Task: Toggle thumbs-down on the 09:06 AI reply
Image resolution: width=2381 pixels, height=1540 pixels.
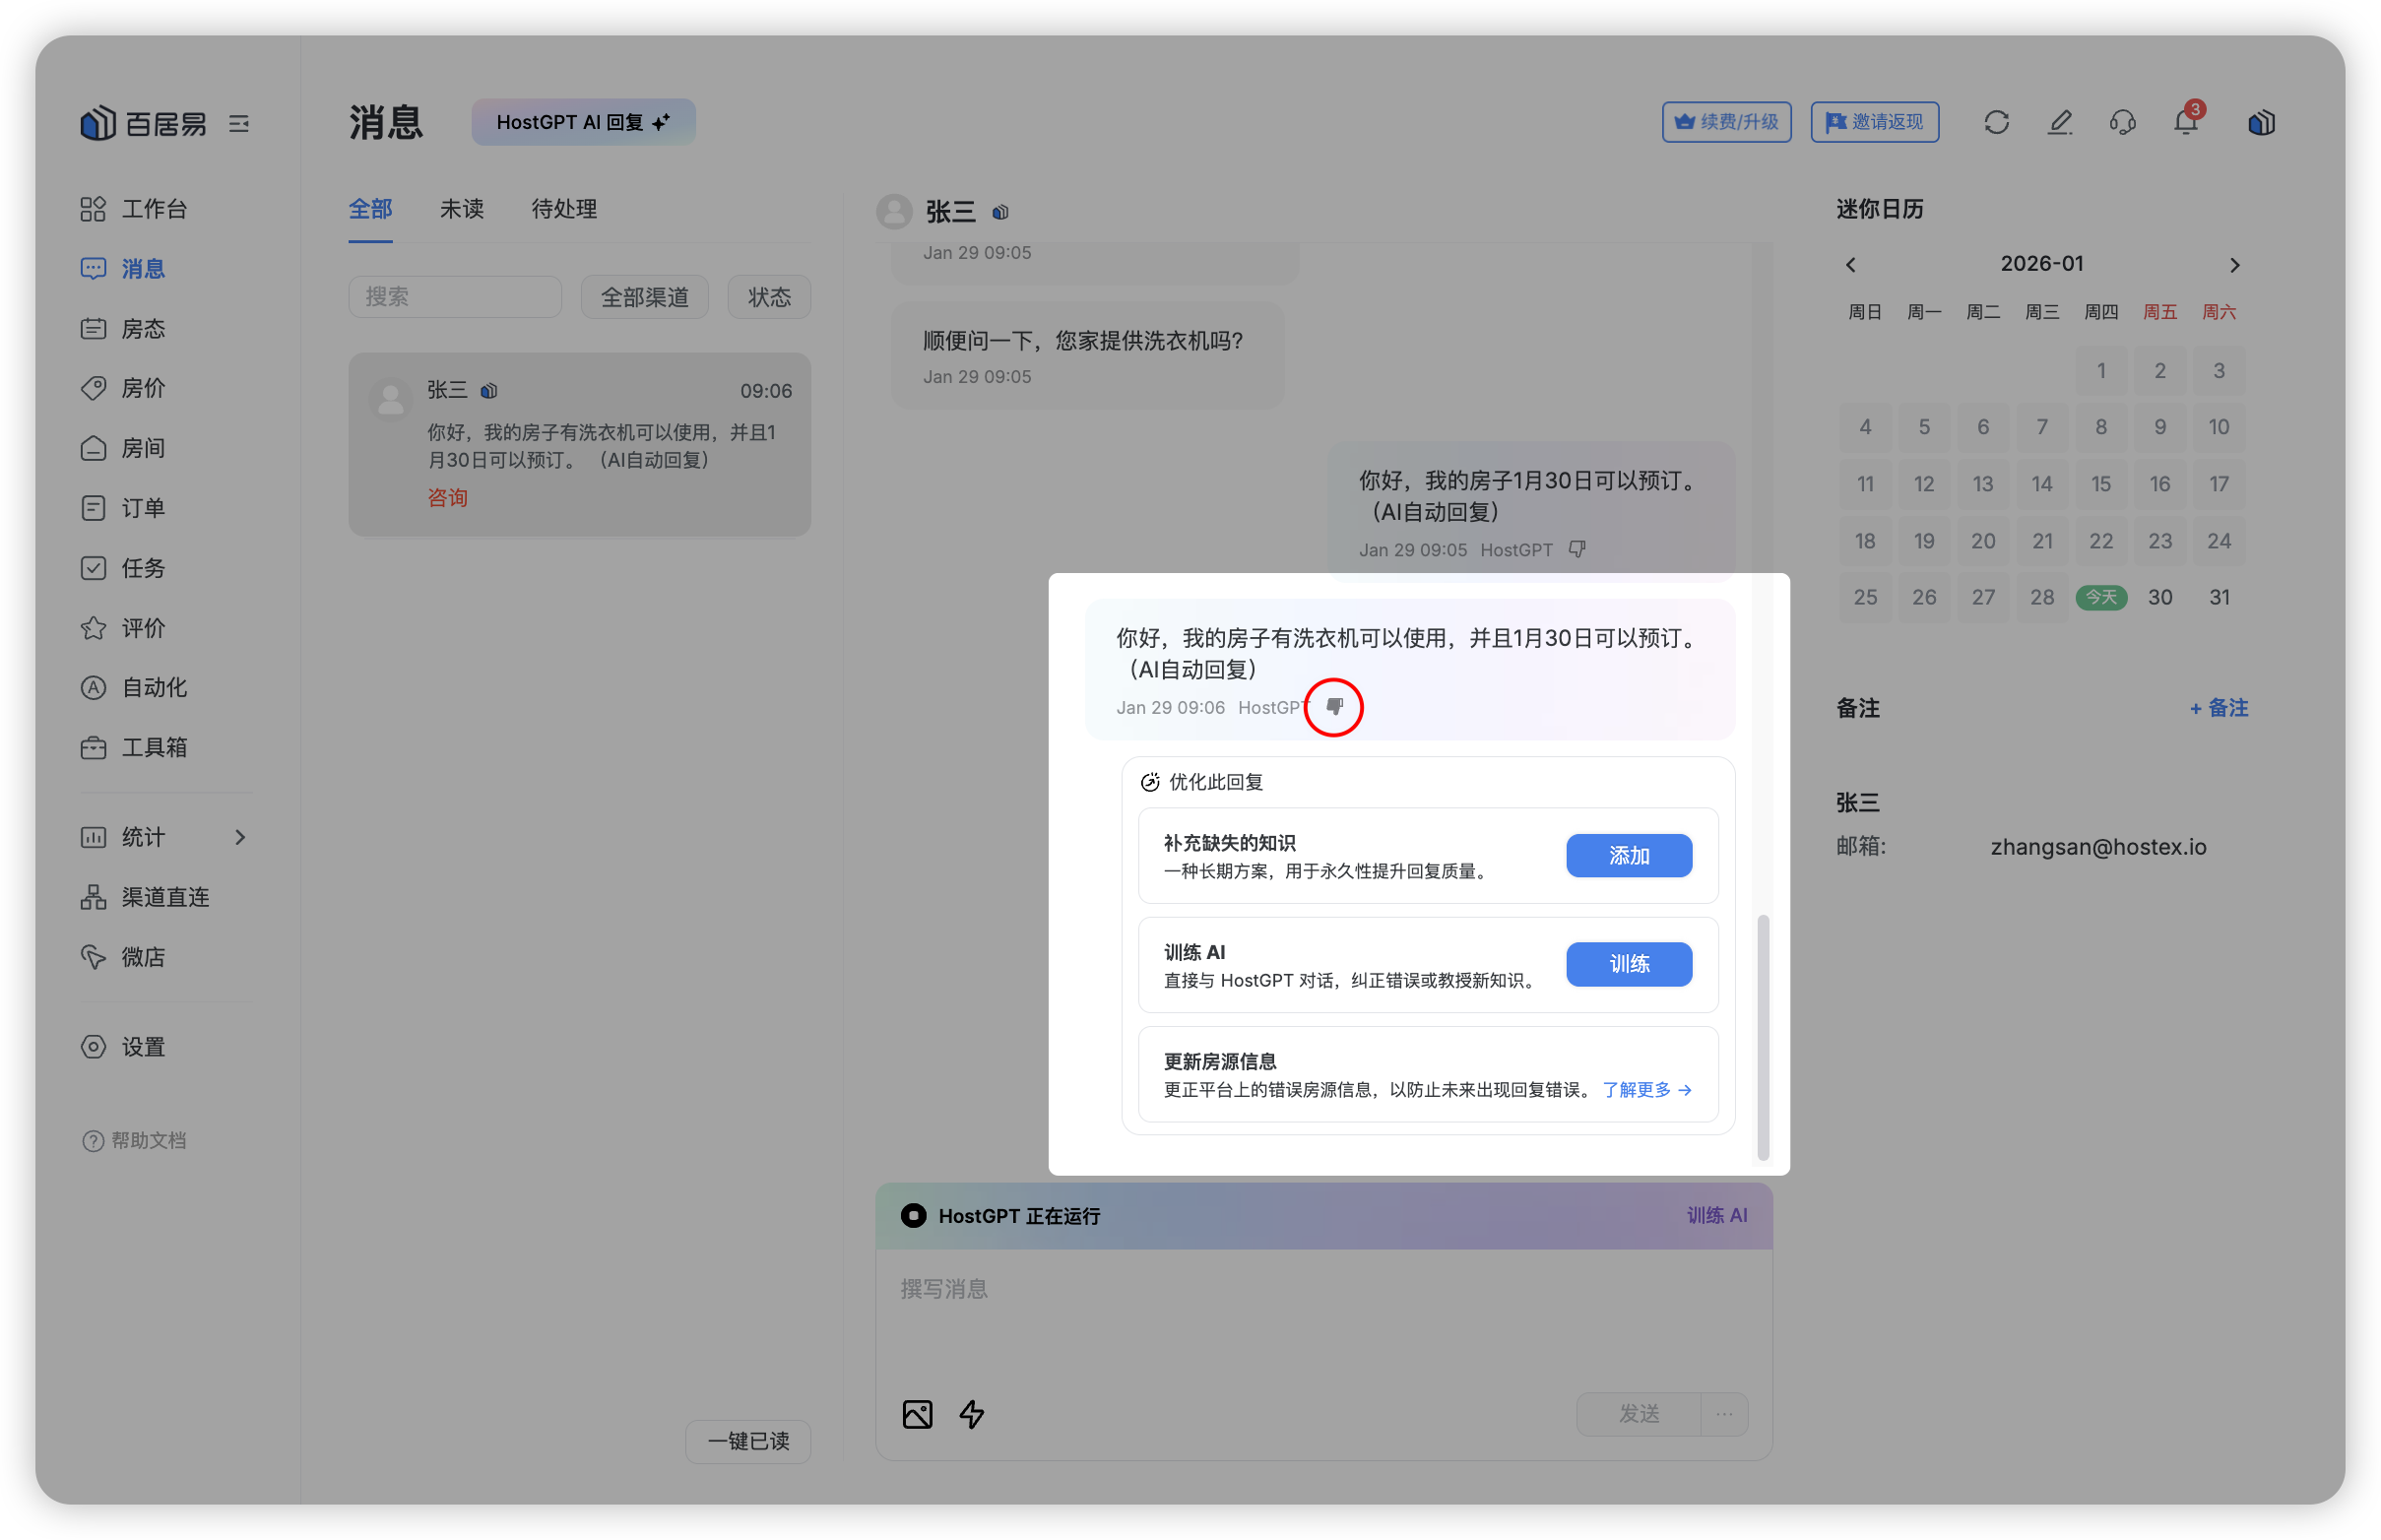Action: coord(1334,707)
